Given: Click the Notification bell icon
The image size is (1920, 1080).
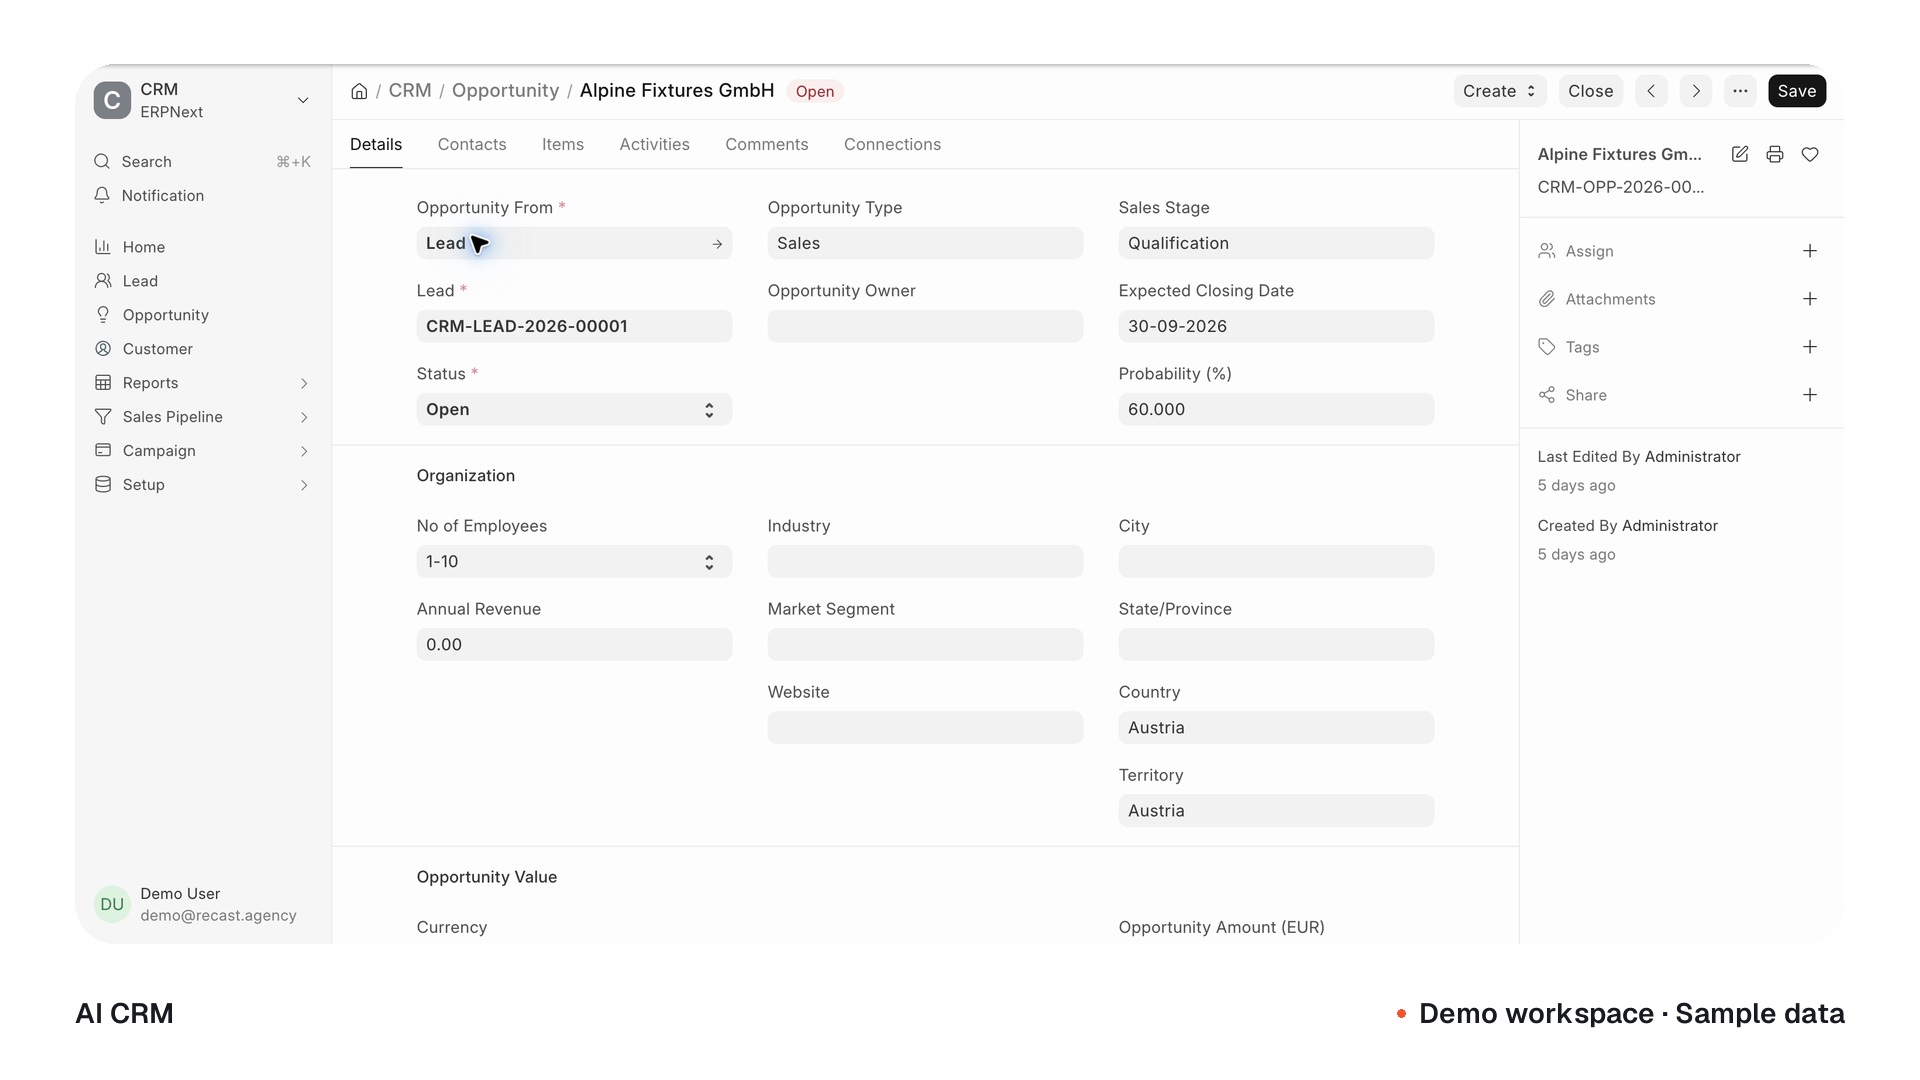Looking at the screenshot, I should tap(102, 195).
